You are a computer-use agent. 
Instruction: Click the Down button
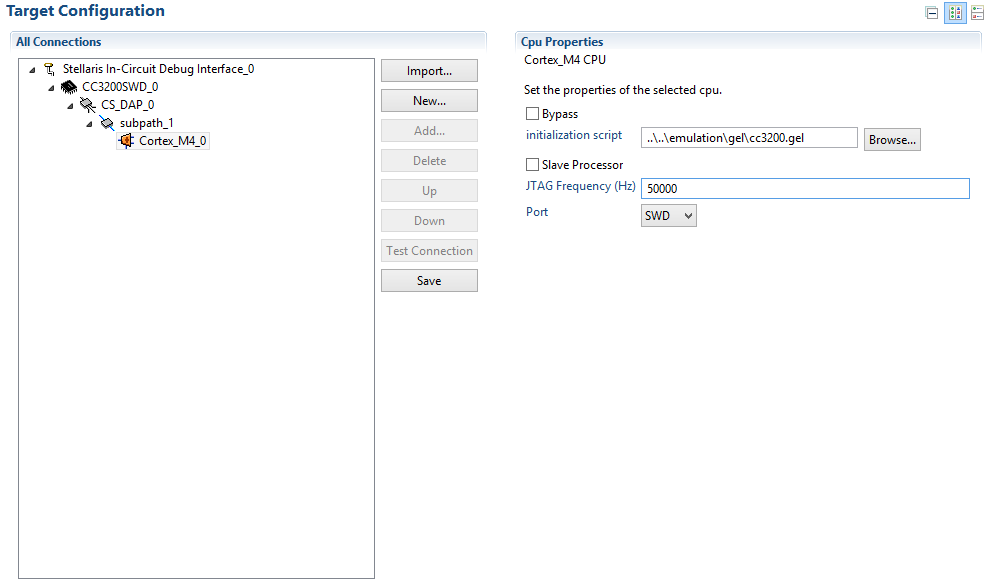429,220
